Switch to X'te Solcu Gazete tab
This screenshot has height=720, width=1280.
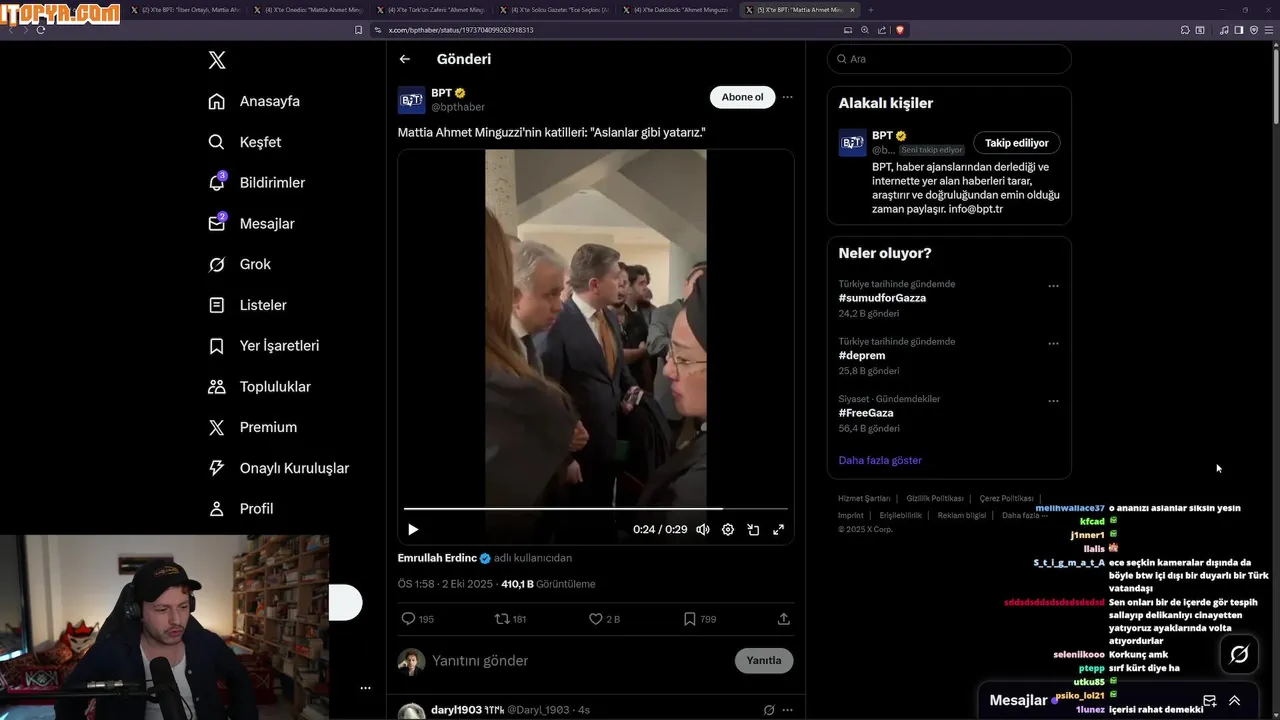coord(556,10)
